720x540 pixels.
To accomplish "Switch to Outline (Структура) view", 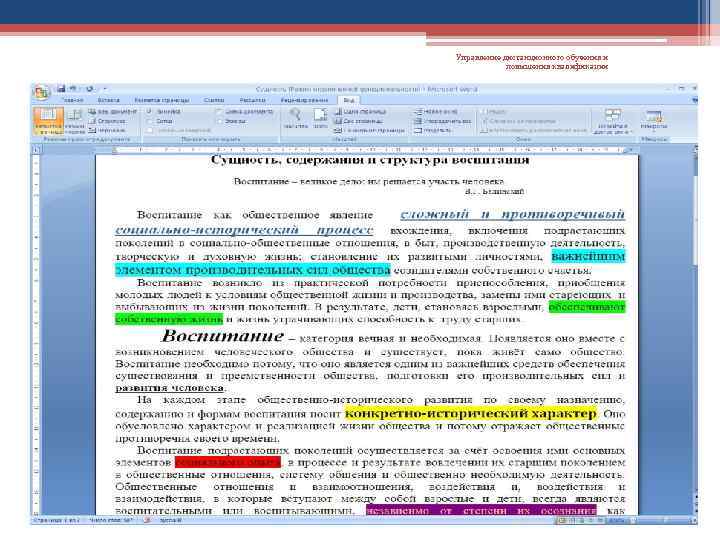I will click(107, 121).
